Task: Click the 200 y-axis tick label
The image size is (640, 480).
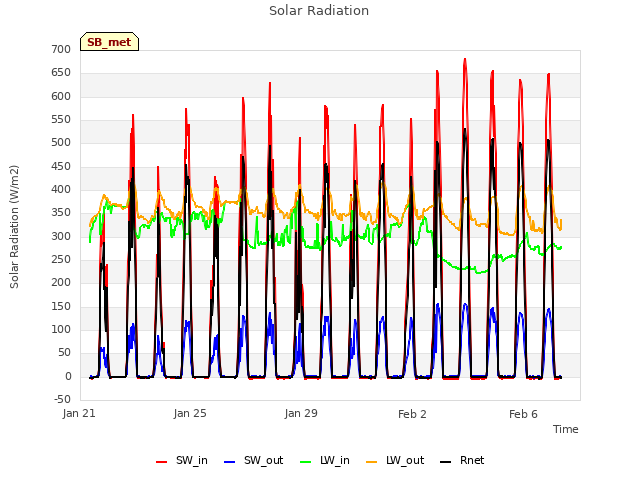Action: click(61, 282)
